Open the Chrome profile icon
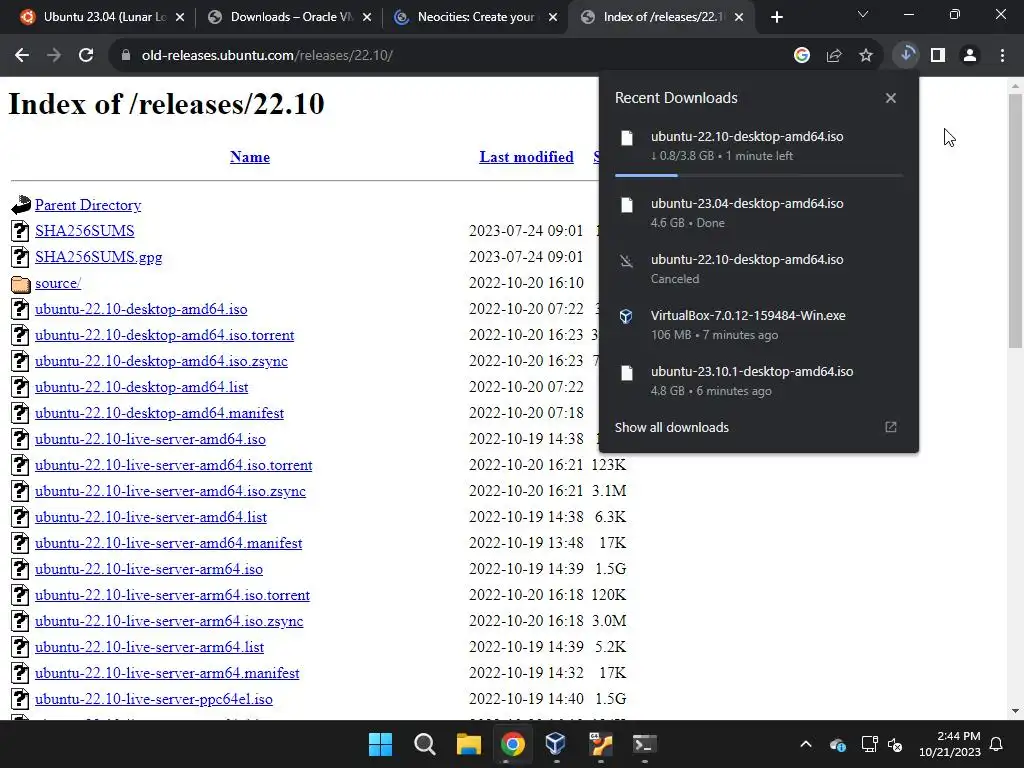Image resolution: width=1024 pixels, height=768 pixels. [x=970, y=56]
